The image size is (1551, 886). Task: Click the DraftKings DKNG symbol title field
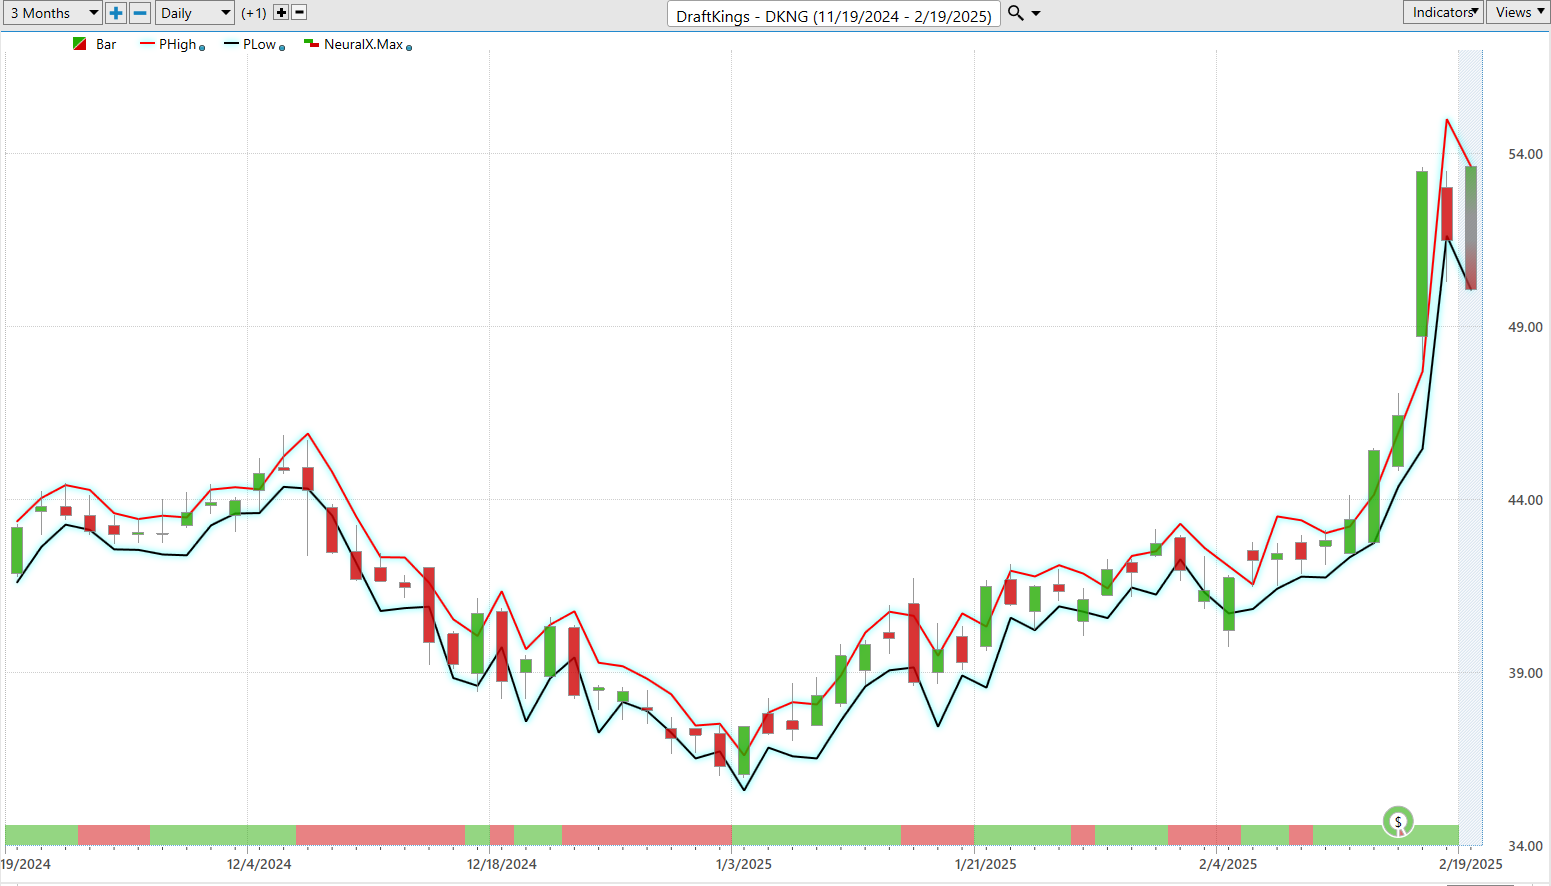pos(833,15)
